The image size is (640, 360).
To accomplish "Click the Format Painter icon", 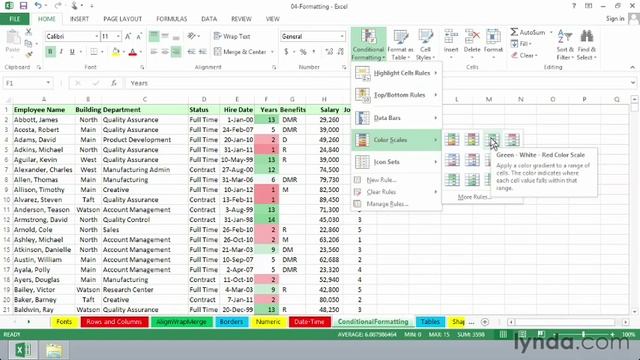I will [x=28, y=54].
